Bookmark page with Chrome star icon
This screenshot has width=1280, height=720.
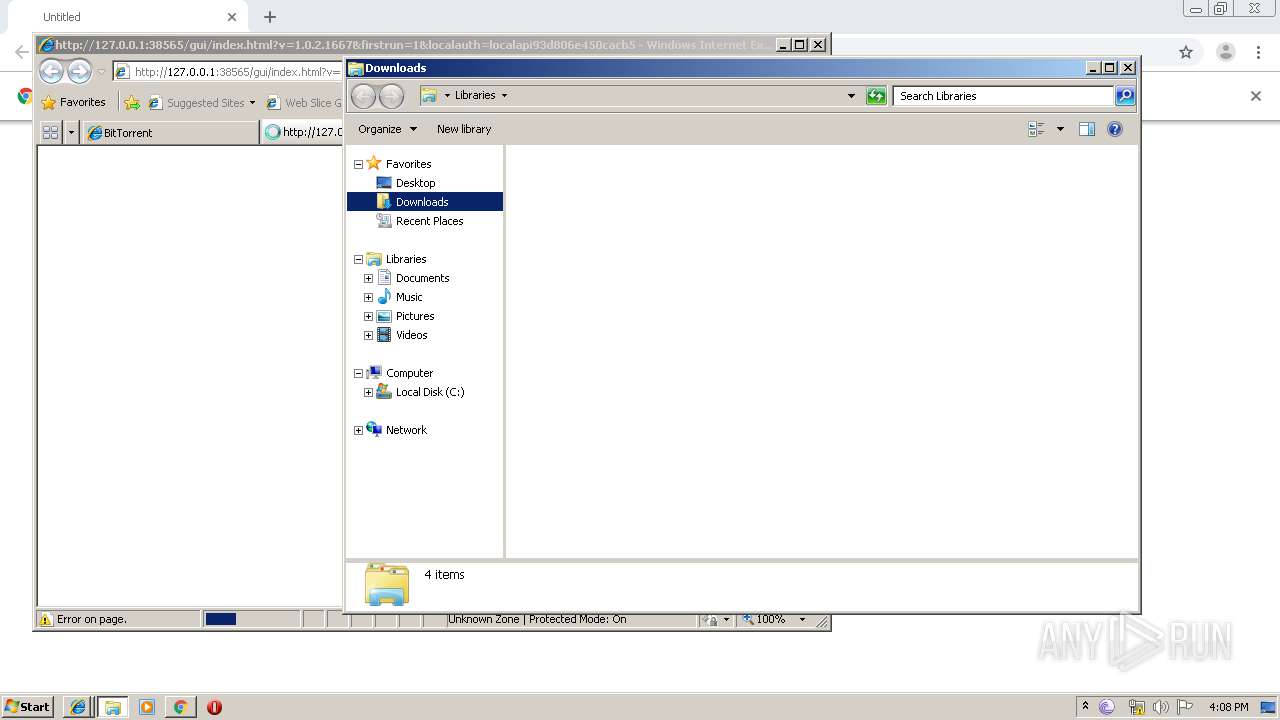pos(1186,52)
